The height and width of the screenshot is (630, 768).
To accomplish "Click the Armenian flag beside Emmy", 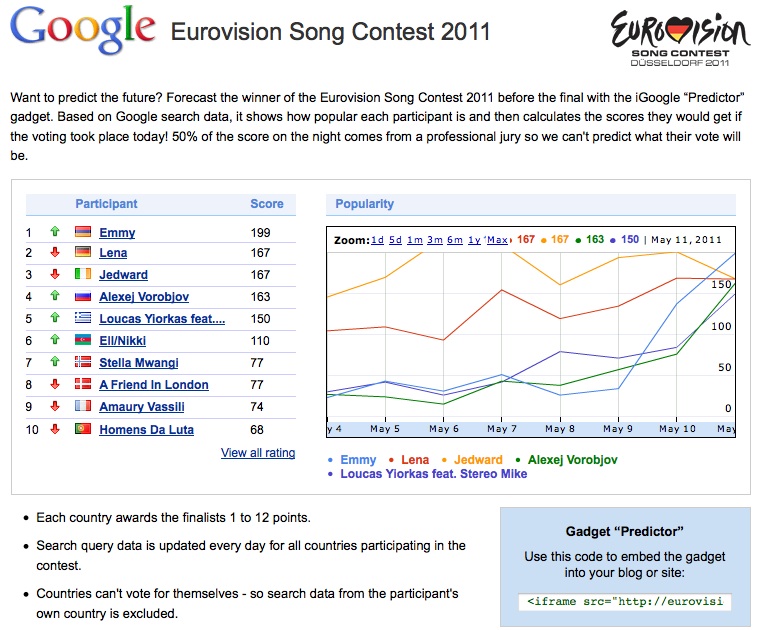I will point(83,233).
